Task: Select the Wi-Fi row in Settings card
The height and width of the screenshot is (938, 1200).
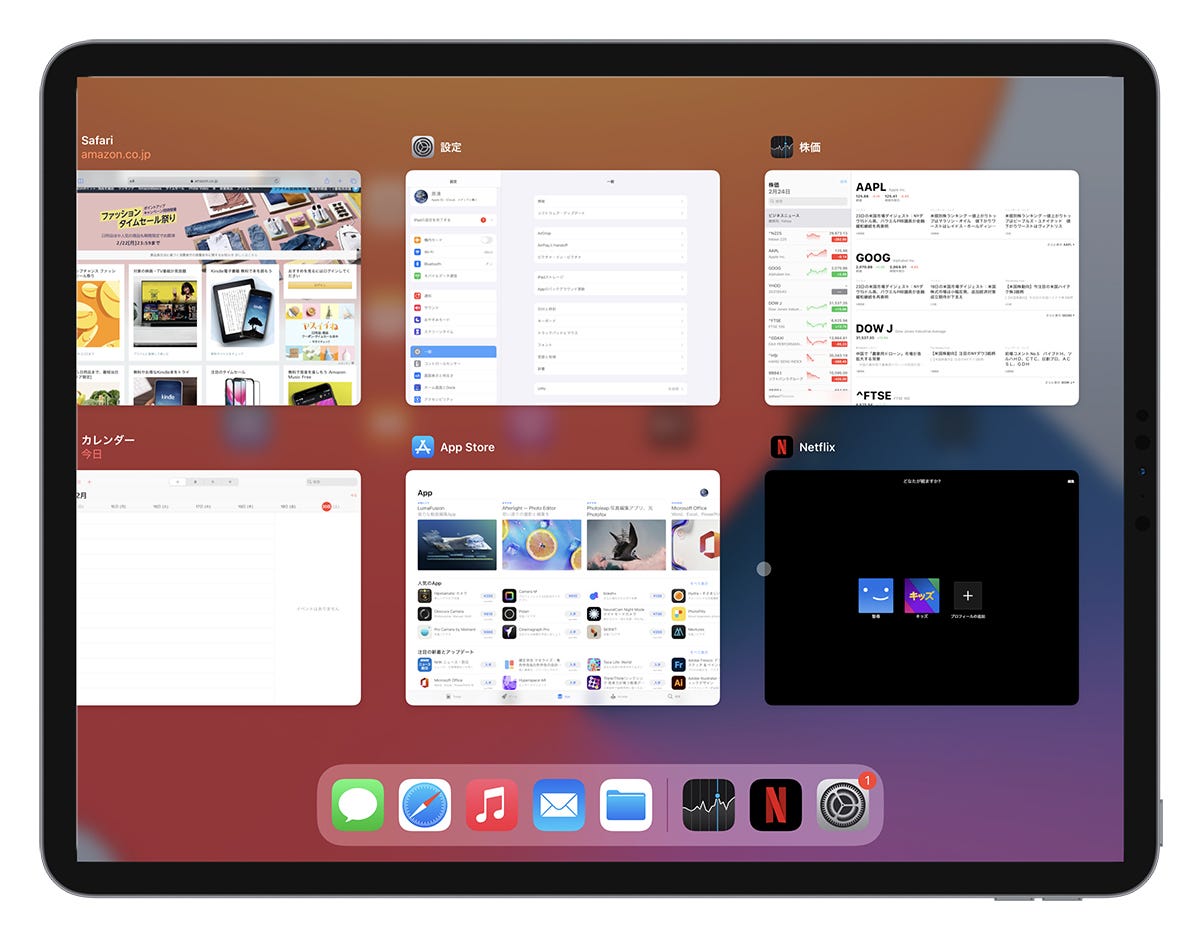Action: [x=453, y=252]
